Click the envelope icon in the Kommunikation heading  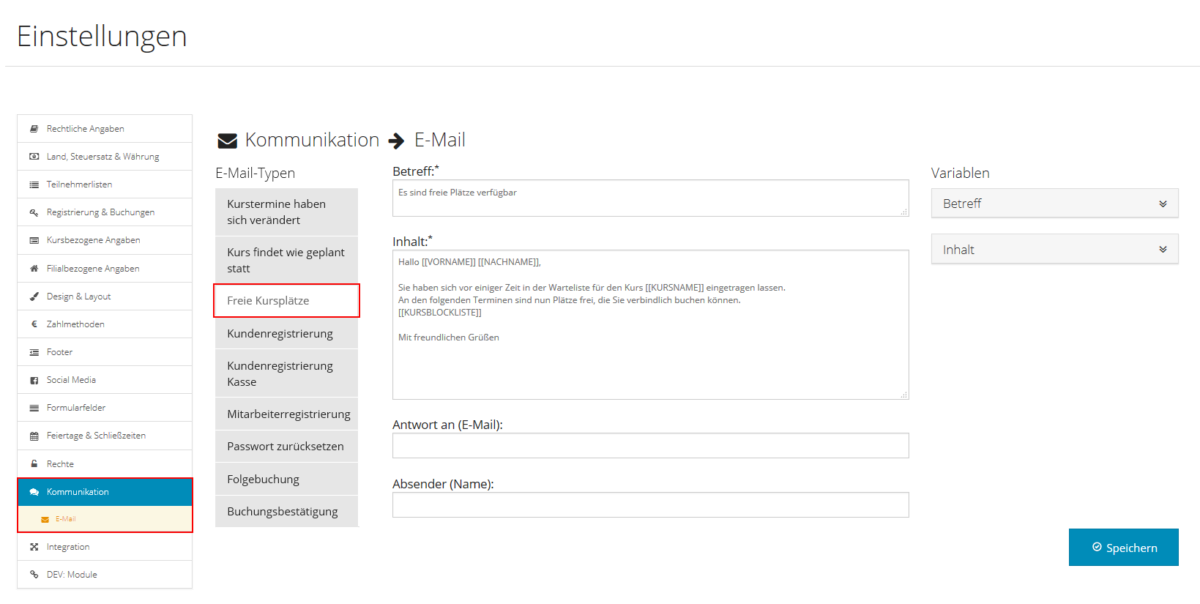click(227, 141)
